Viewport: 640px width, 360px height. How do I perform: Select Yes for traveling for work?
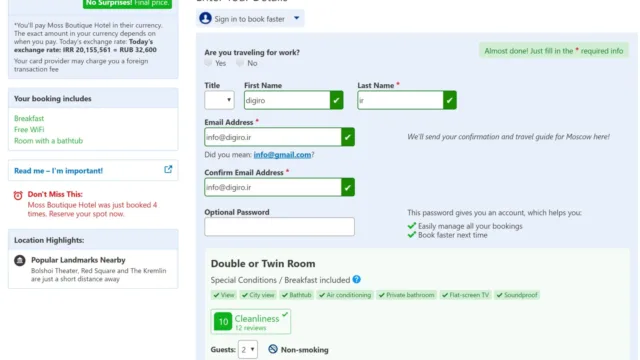point(208,63)
